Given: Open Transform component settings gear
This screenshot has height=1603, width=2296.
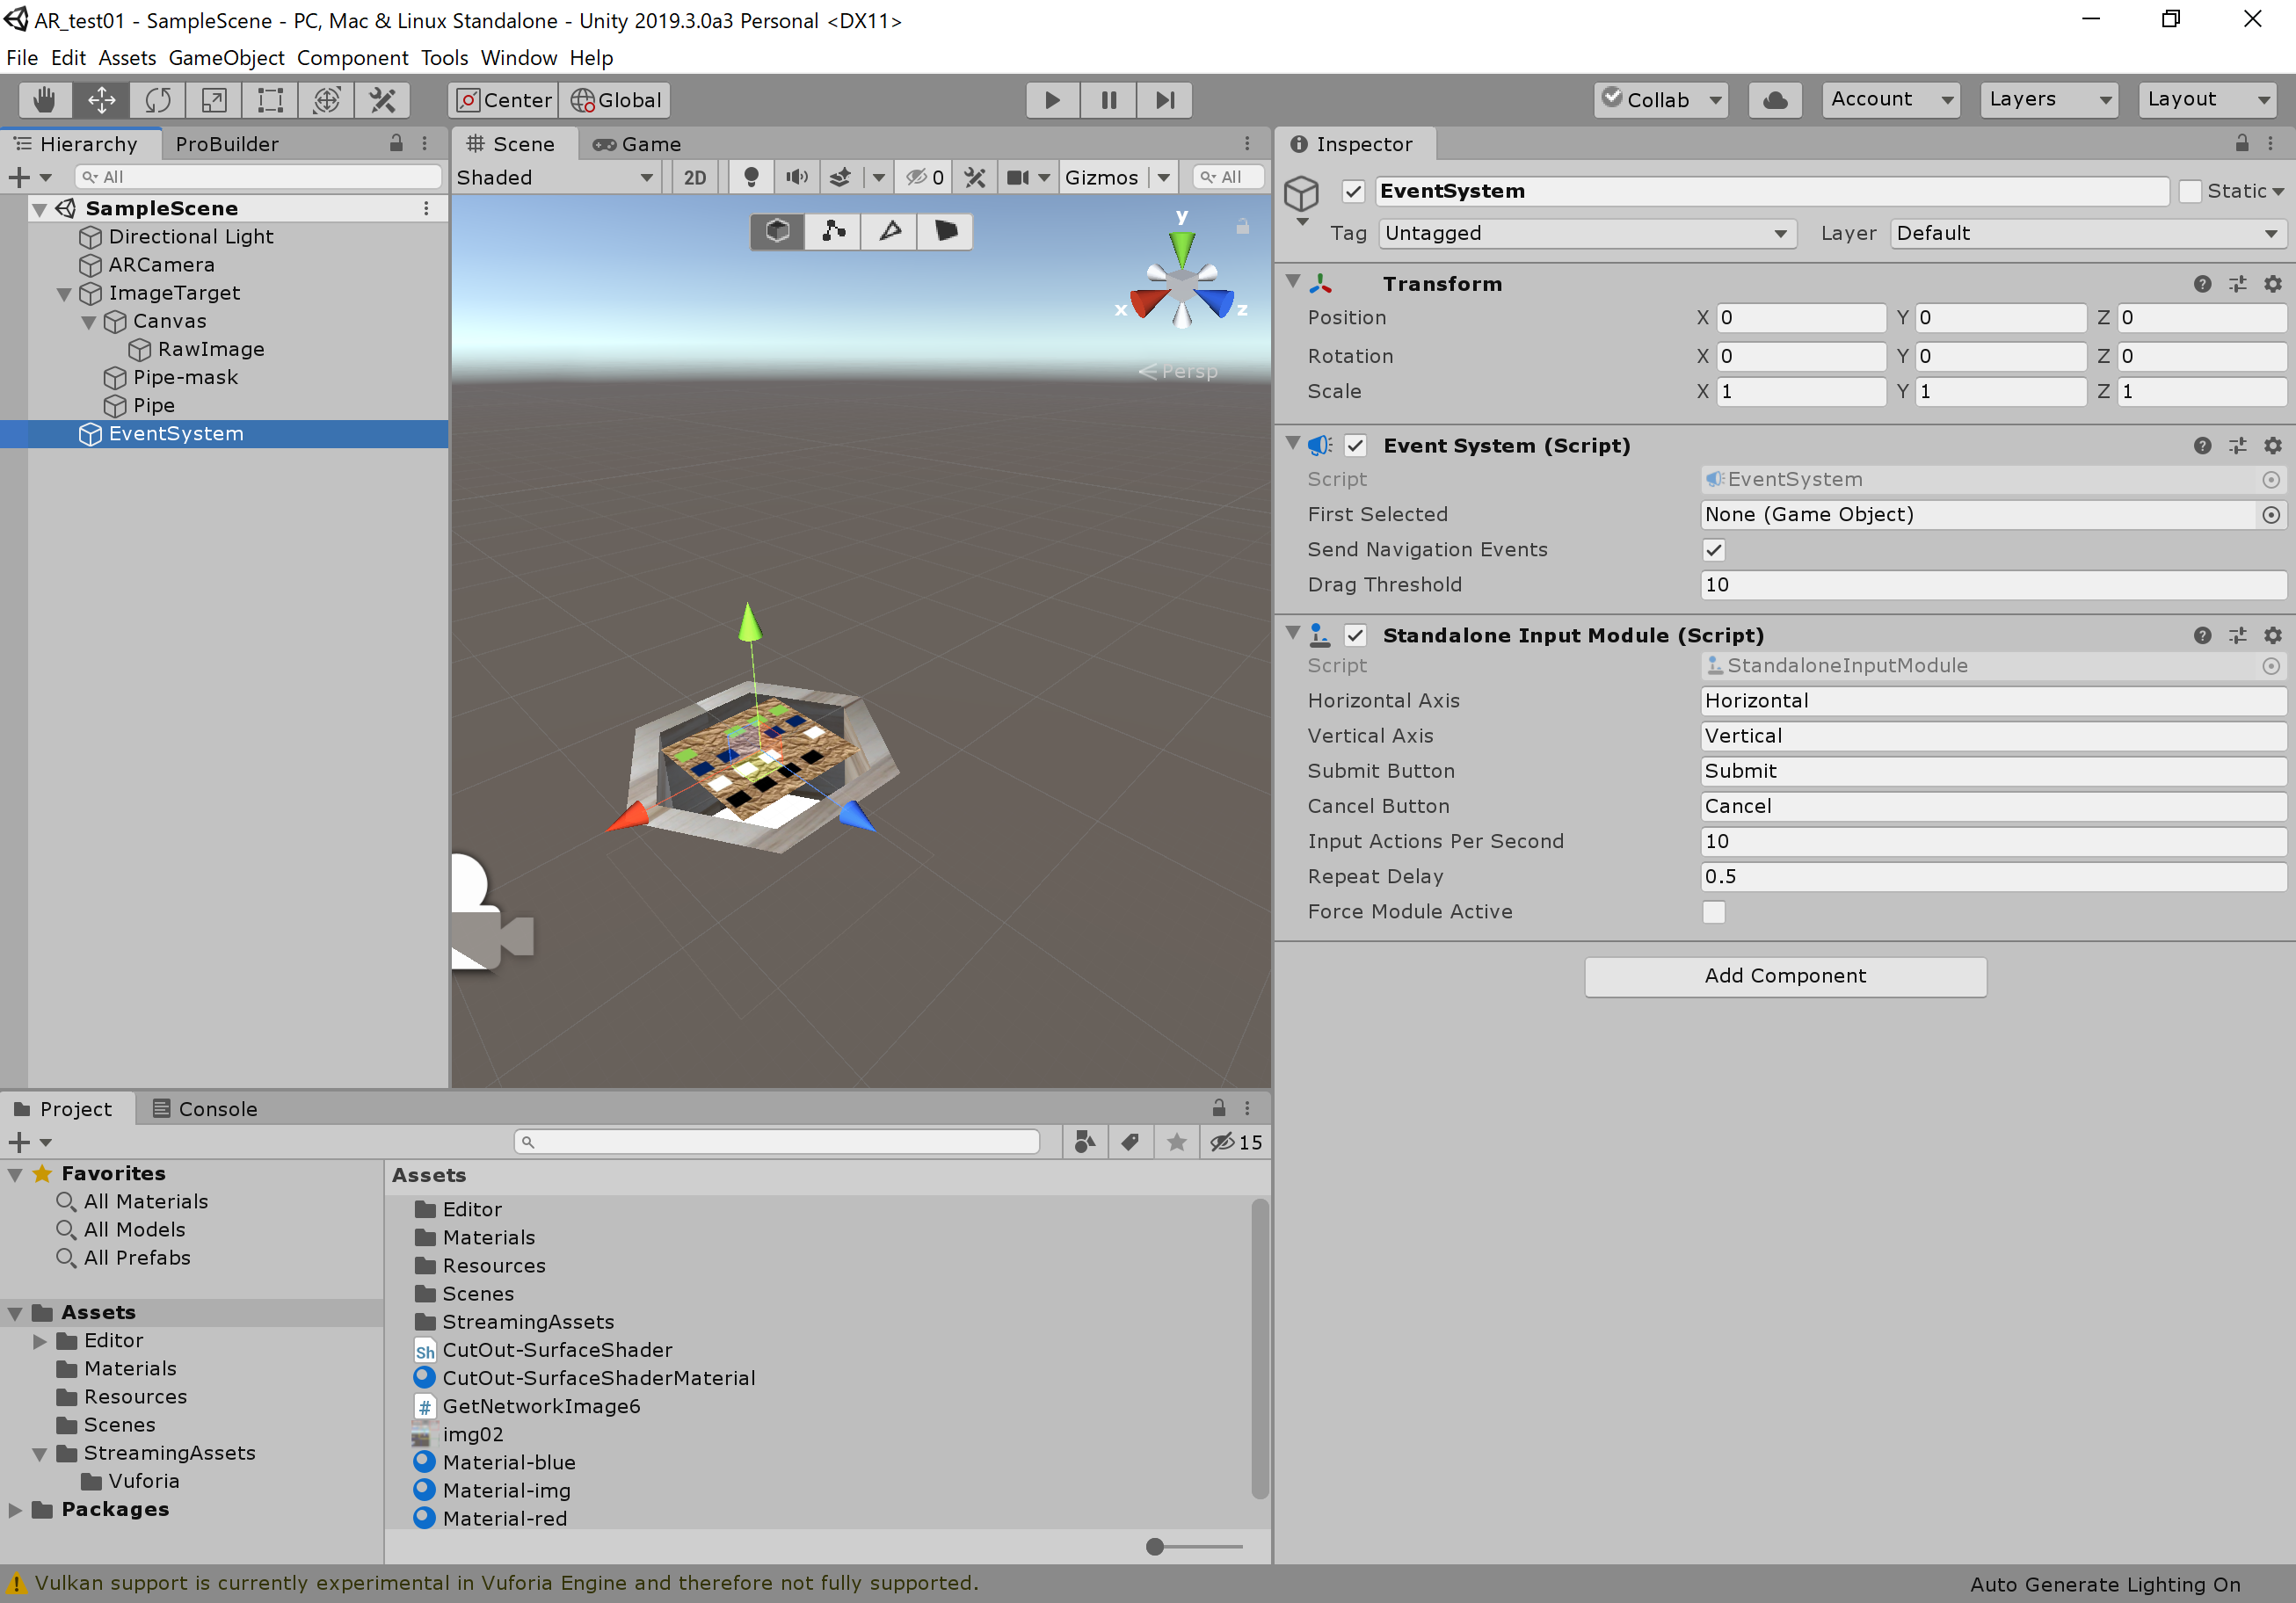Looking at the screenshot, I should 2272,284.
